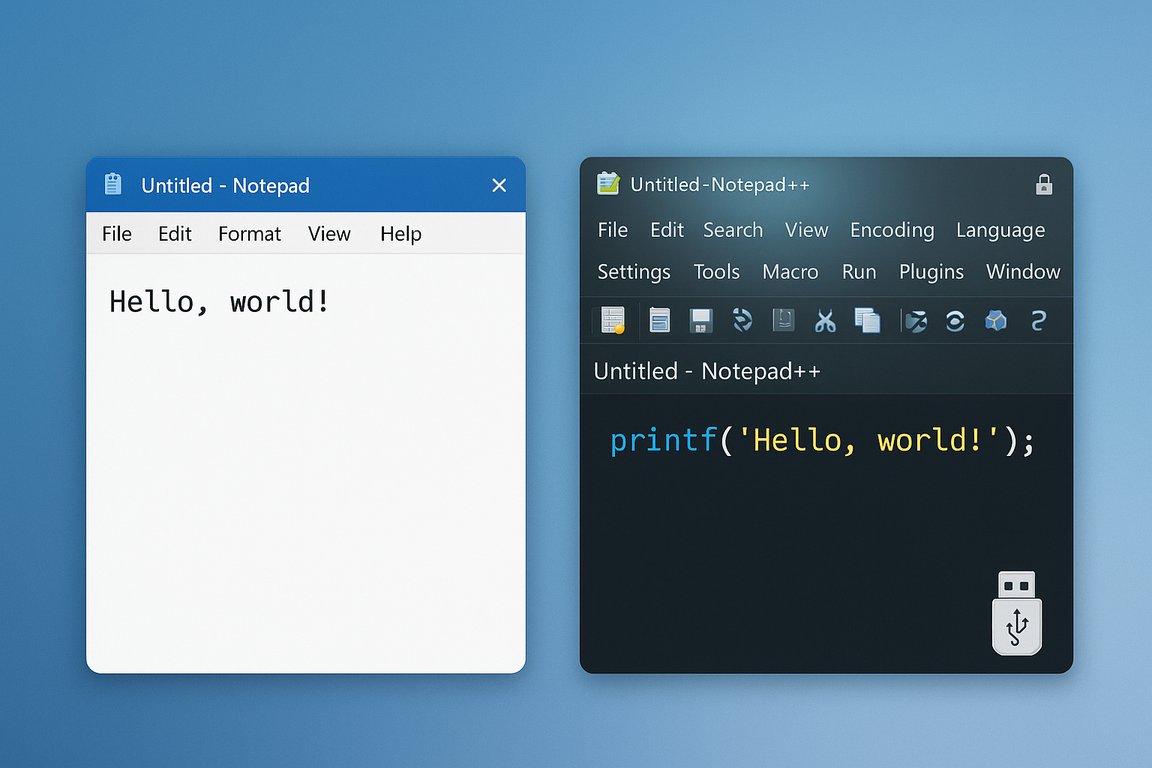The image size is (1152, 768).
Task: Close the Untitled - Notepad window
Action: (x=499, y=185)
